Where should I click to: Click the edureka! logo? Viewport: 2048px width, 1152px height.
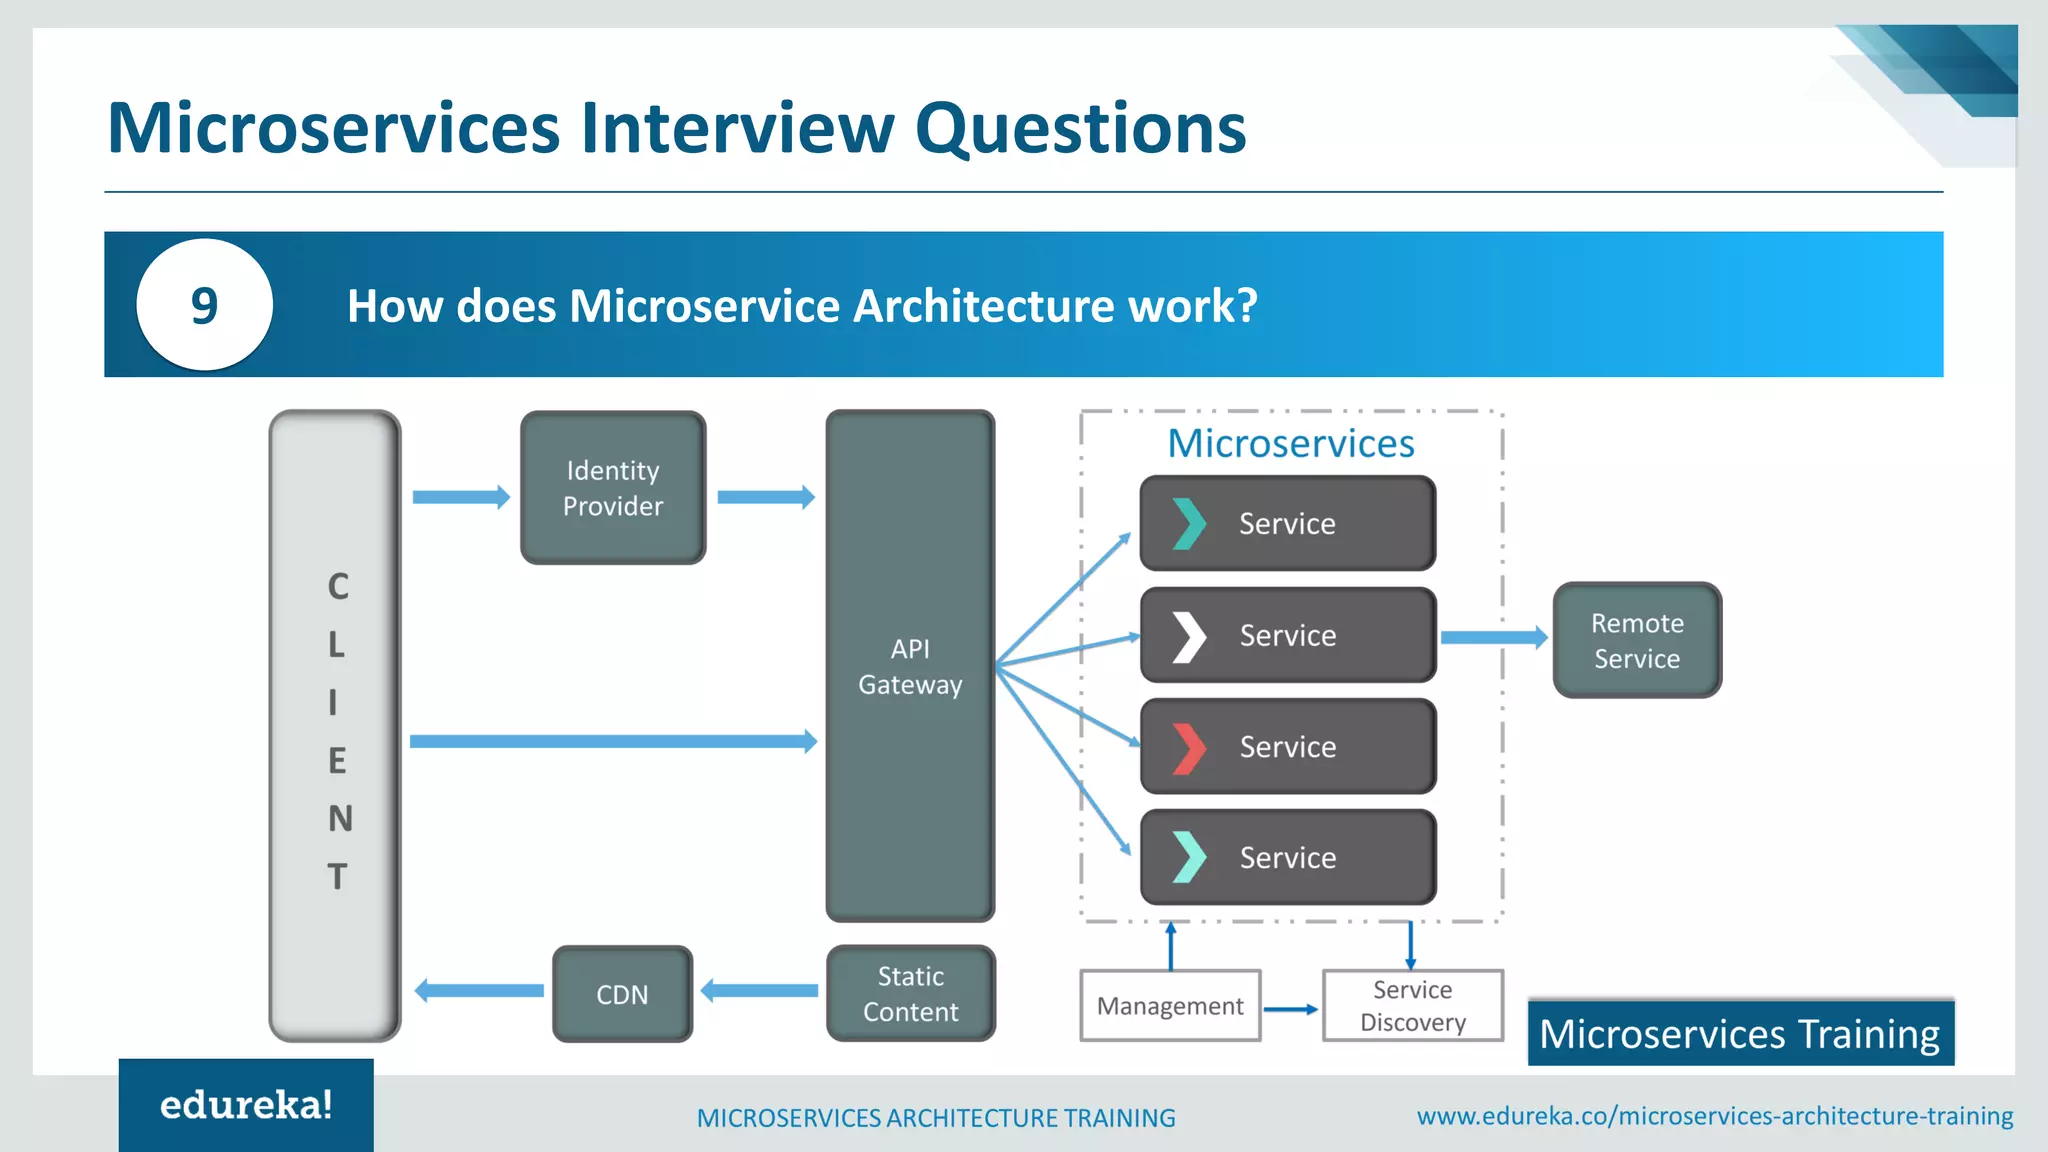pos(246,1105)
